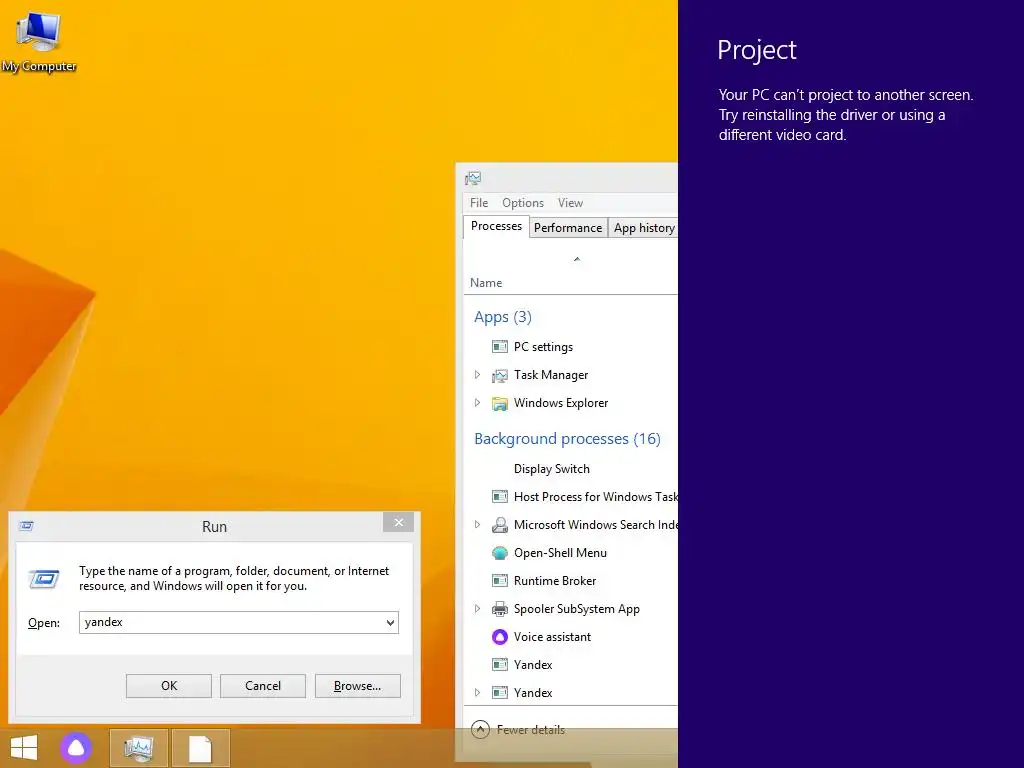Switch to the App history tab
The height and width of the screenshot is (768, 1024).
click(x=643, y=228)
